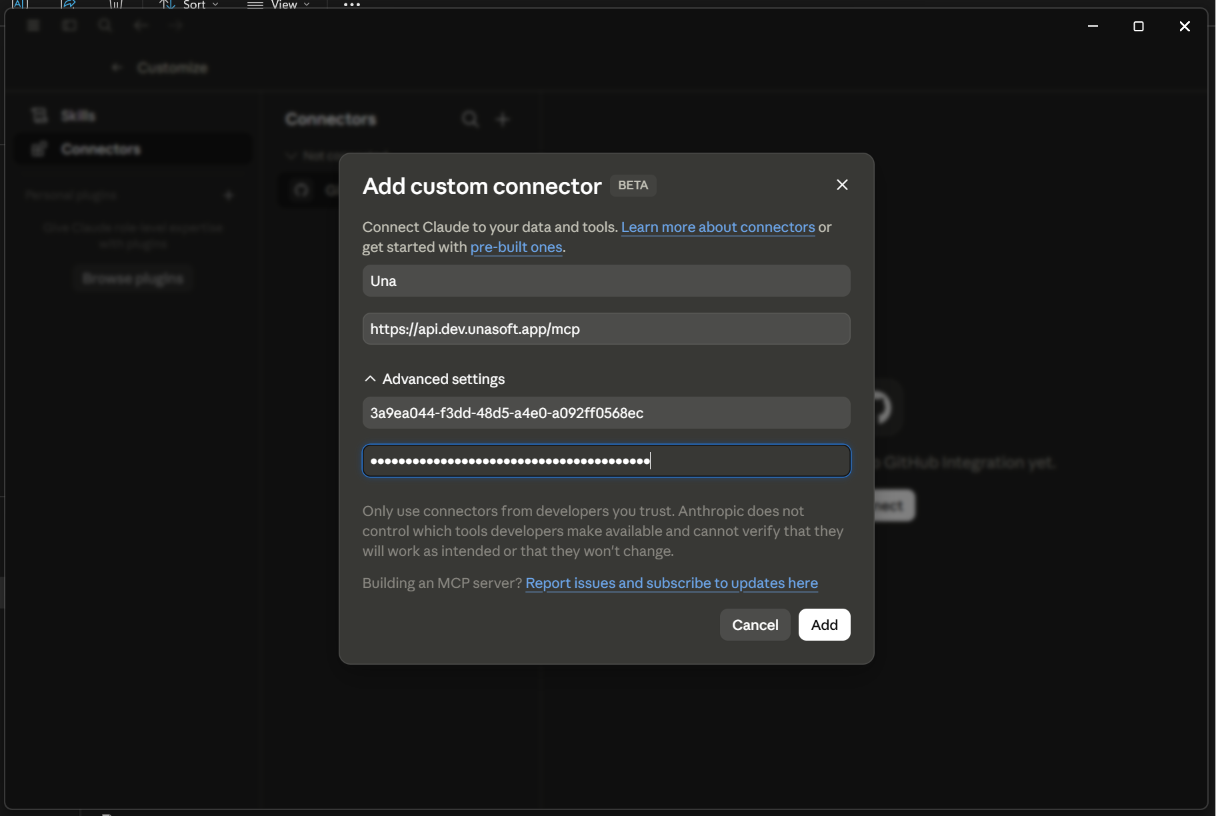Screen dimensions: 1216x817
Task: Open the See more ellipsis in Explorer toolbar
Action: coord(351,5)
